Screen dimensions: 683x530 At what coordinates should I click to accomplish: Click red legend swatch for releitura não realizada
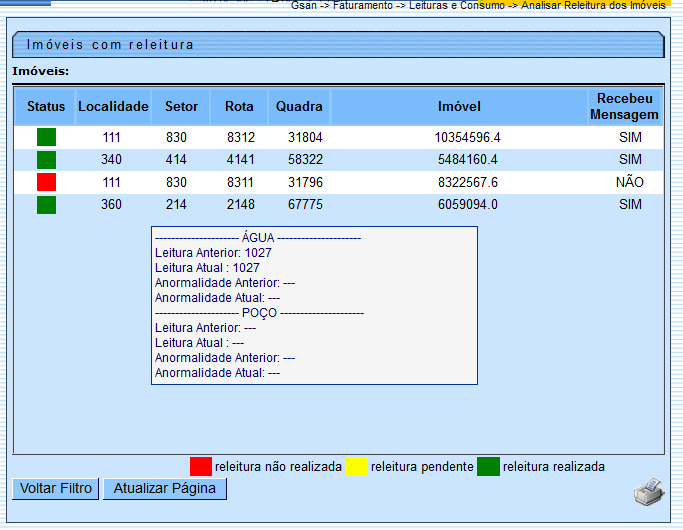pyautogui.click(x=201, y=466)
